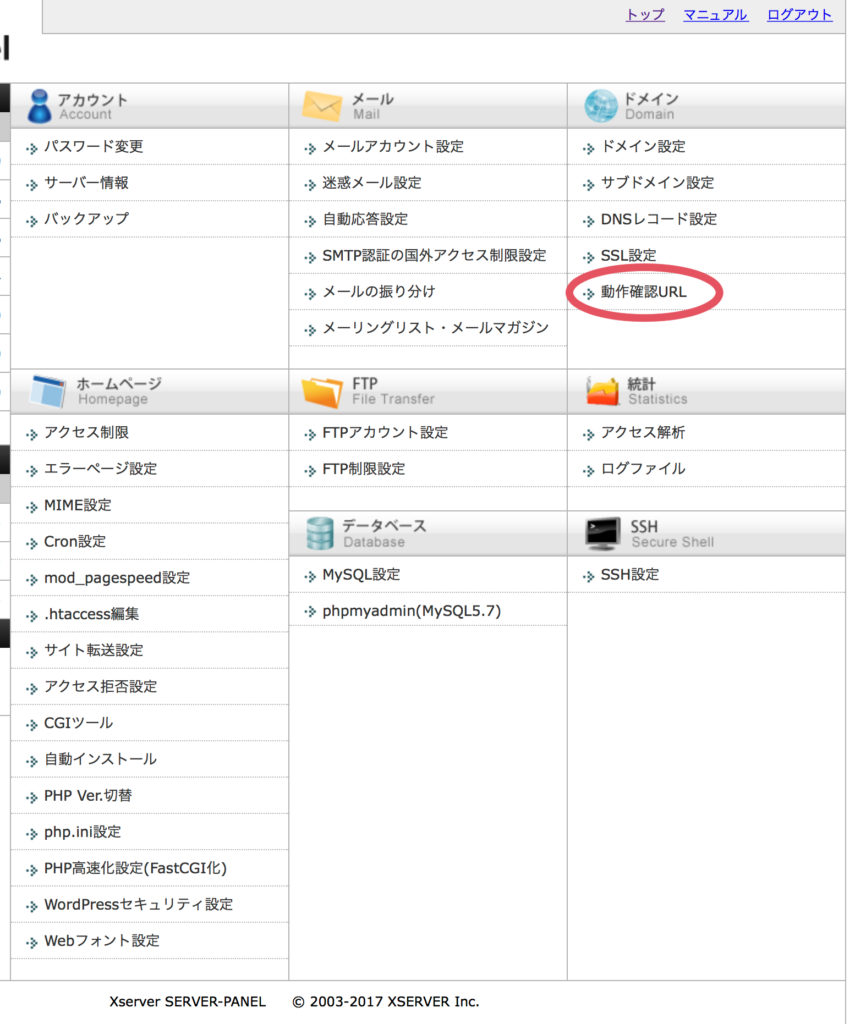Click the SSH terminal monitor icon

602,534
